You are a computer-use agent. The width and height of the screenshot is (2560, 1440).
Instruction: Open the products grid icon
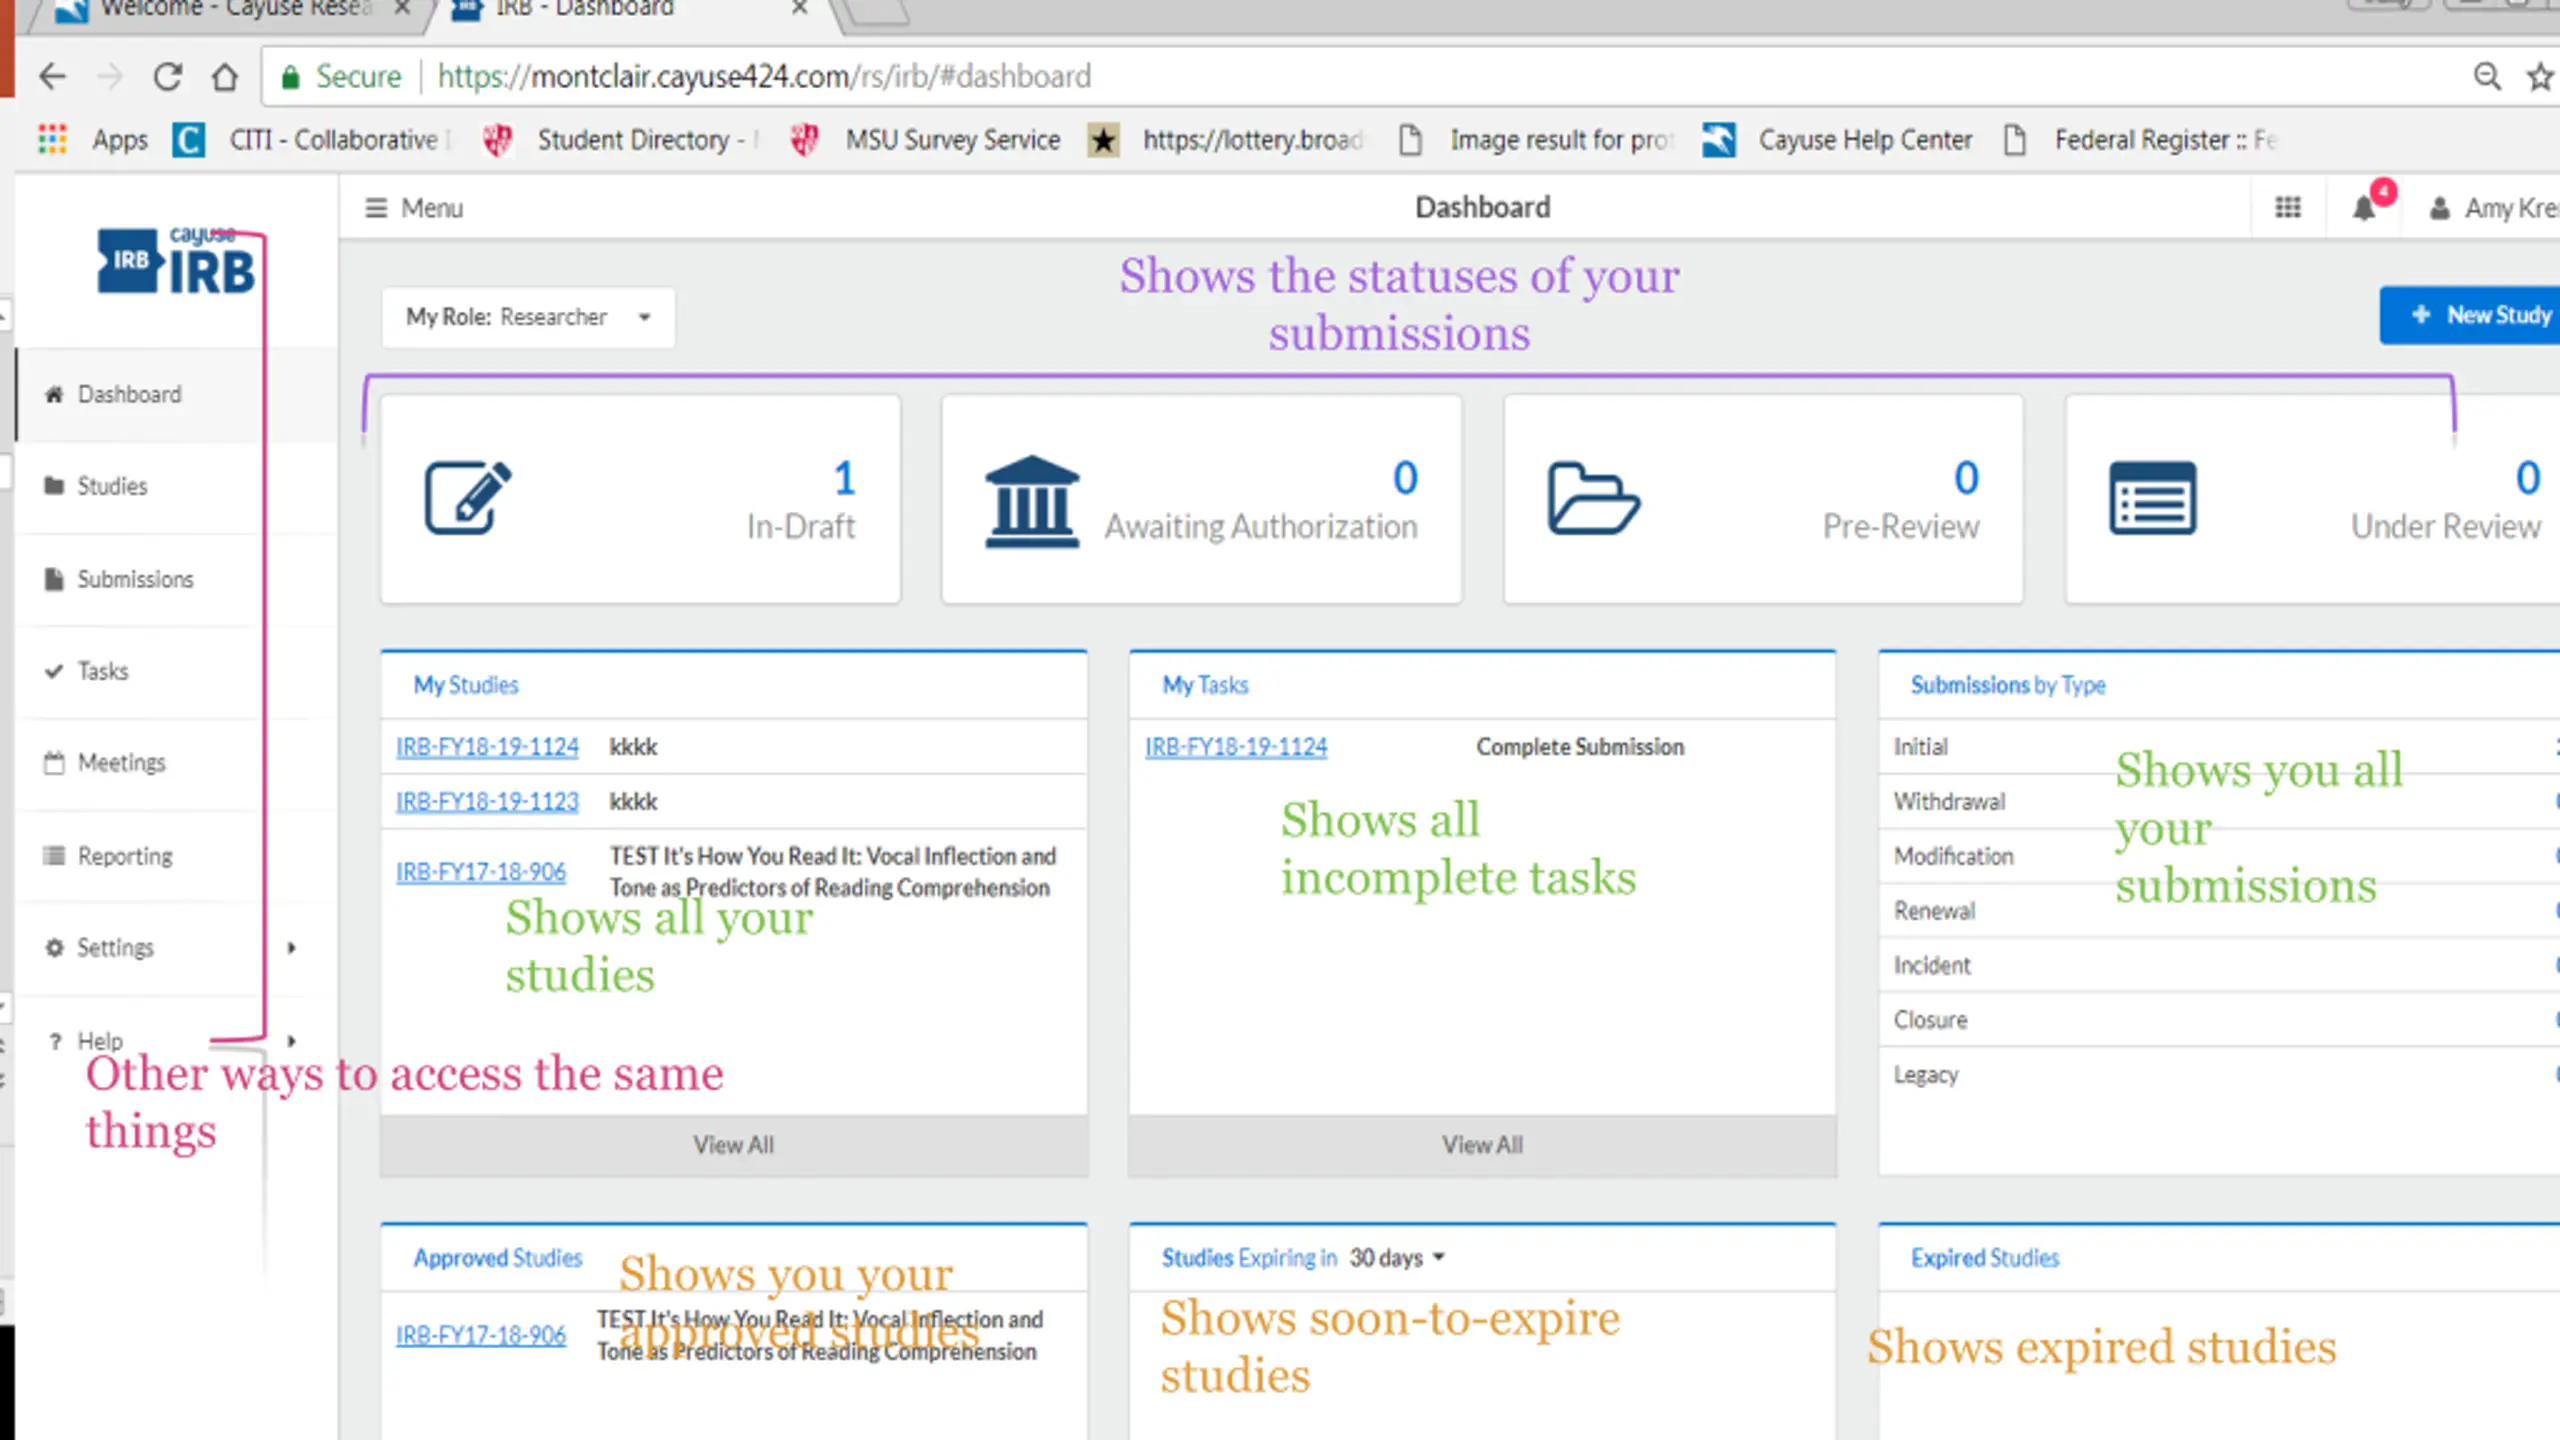click(x=2288, y=208)
